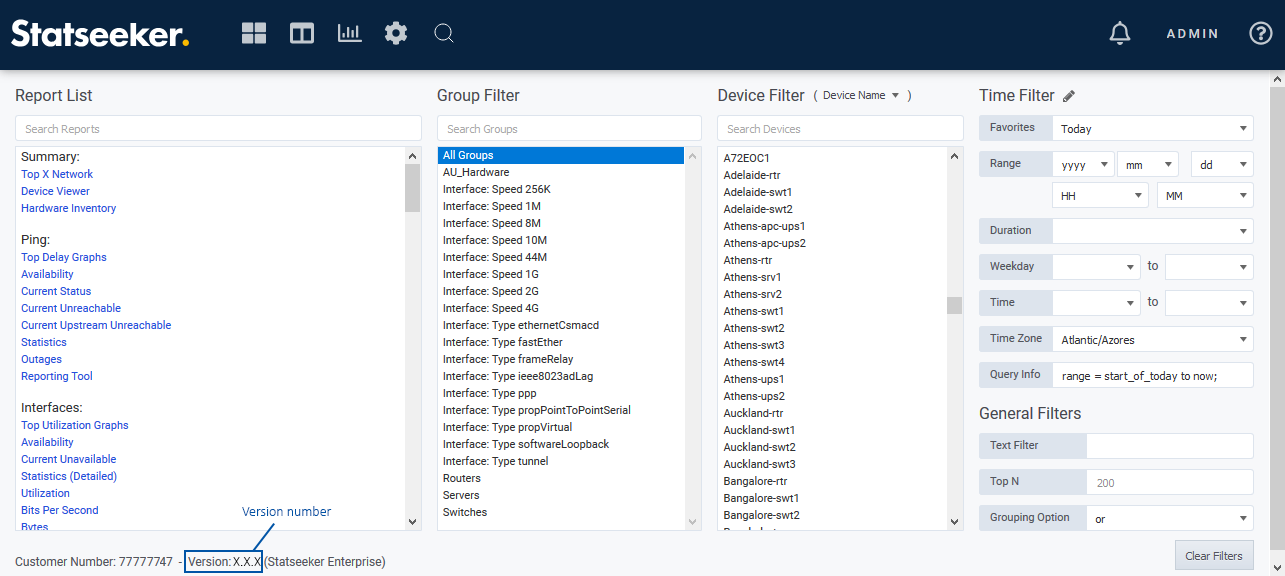Open the Current Unreachable ping report
The width and height of the screenshot is (1285, 576).
coord(71,308)
